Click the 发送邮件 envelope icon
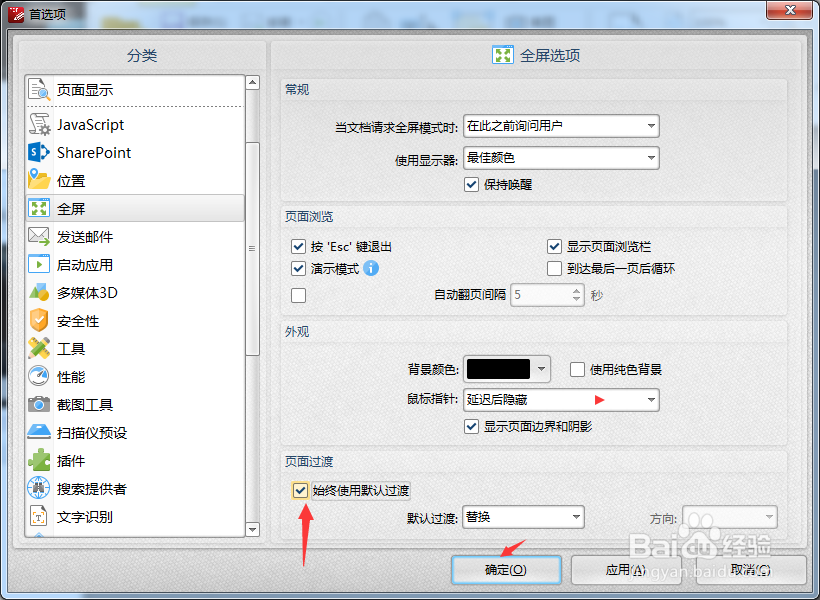Image resolution: width=820 pixels, height=600 pixels. pyautogui.click(x=39, y=236)
